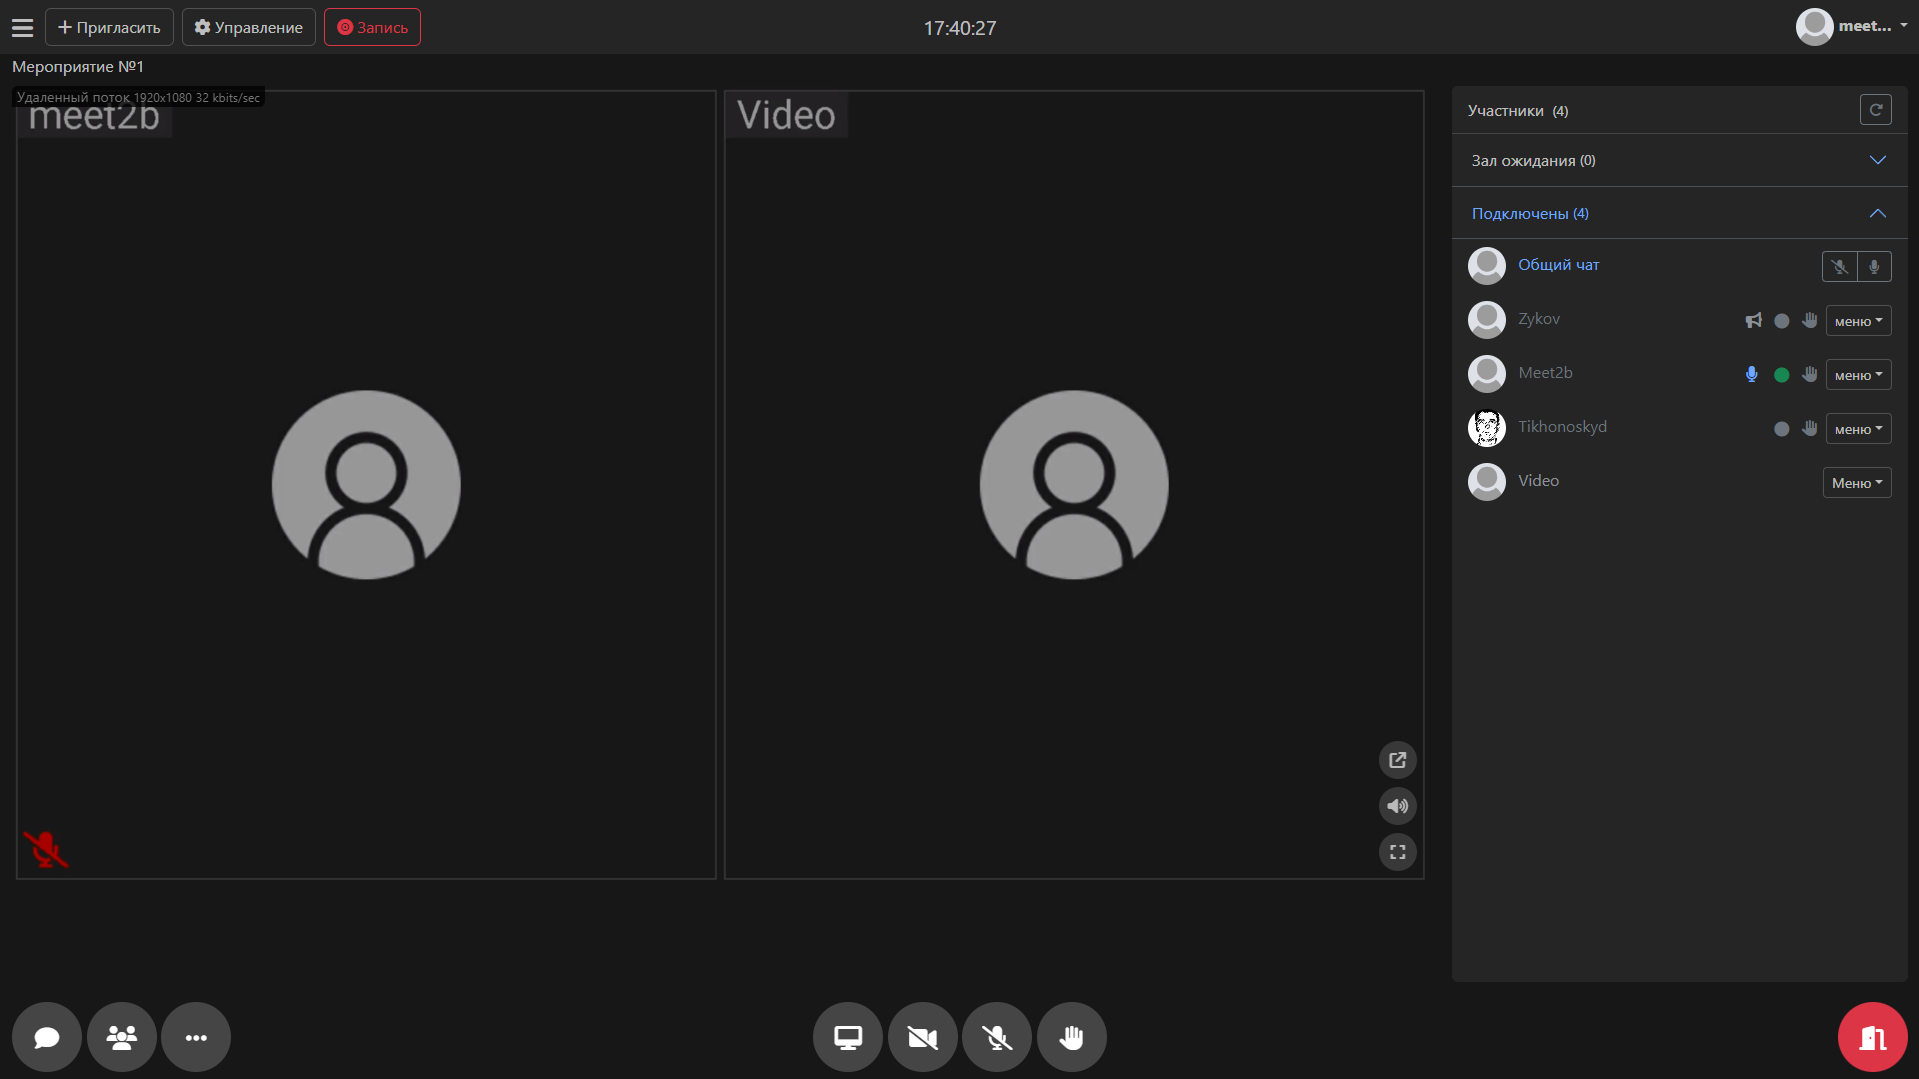Collapse the connected participants section
This screenshot has height=1079, width=1919.
[x=1877, y=213]
